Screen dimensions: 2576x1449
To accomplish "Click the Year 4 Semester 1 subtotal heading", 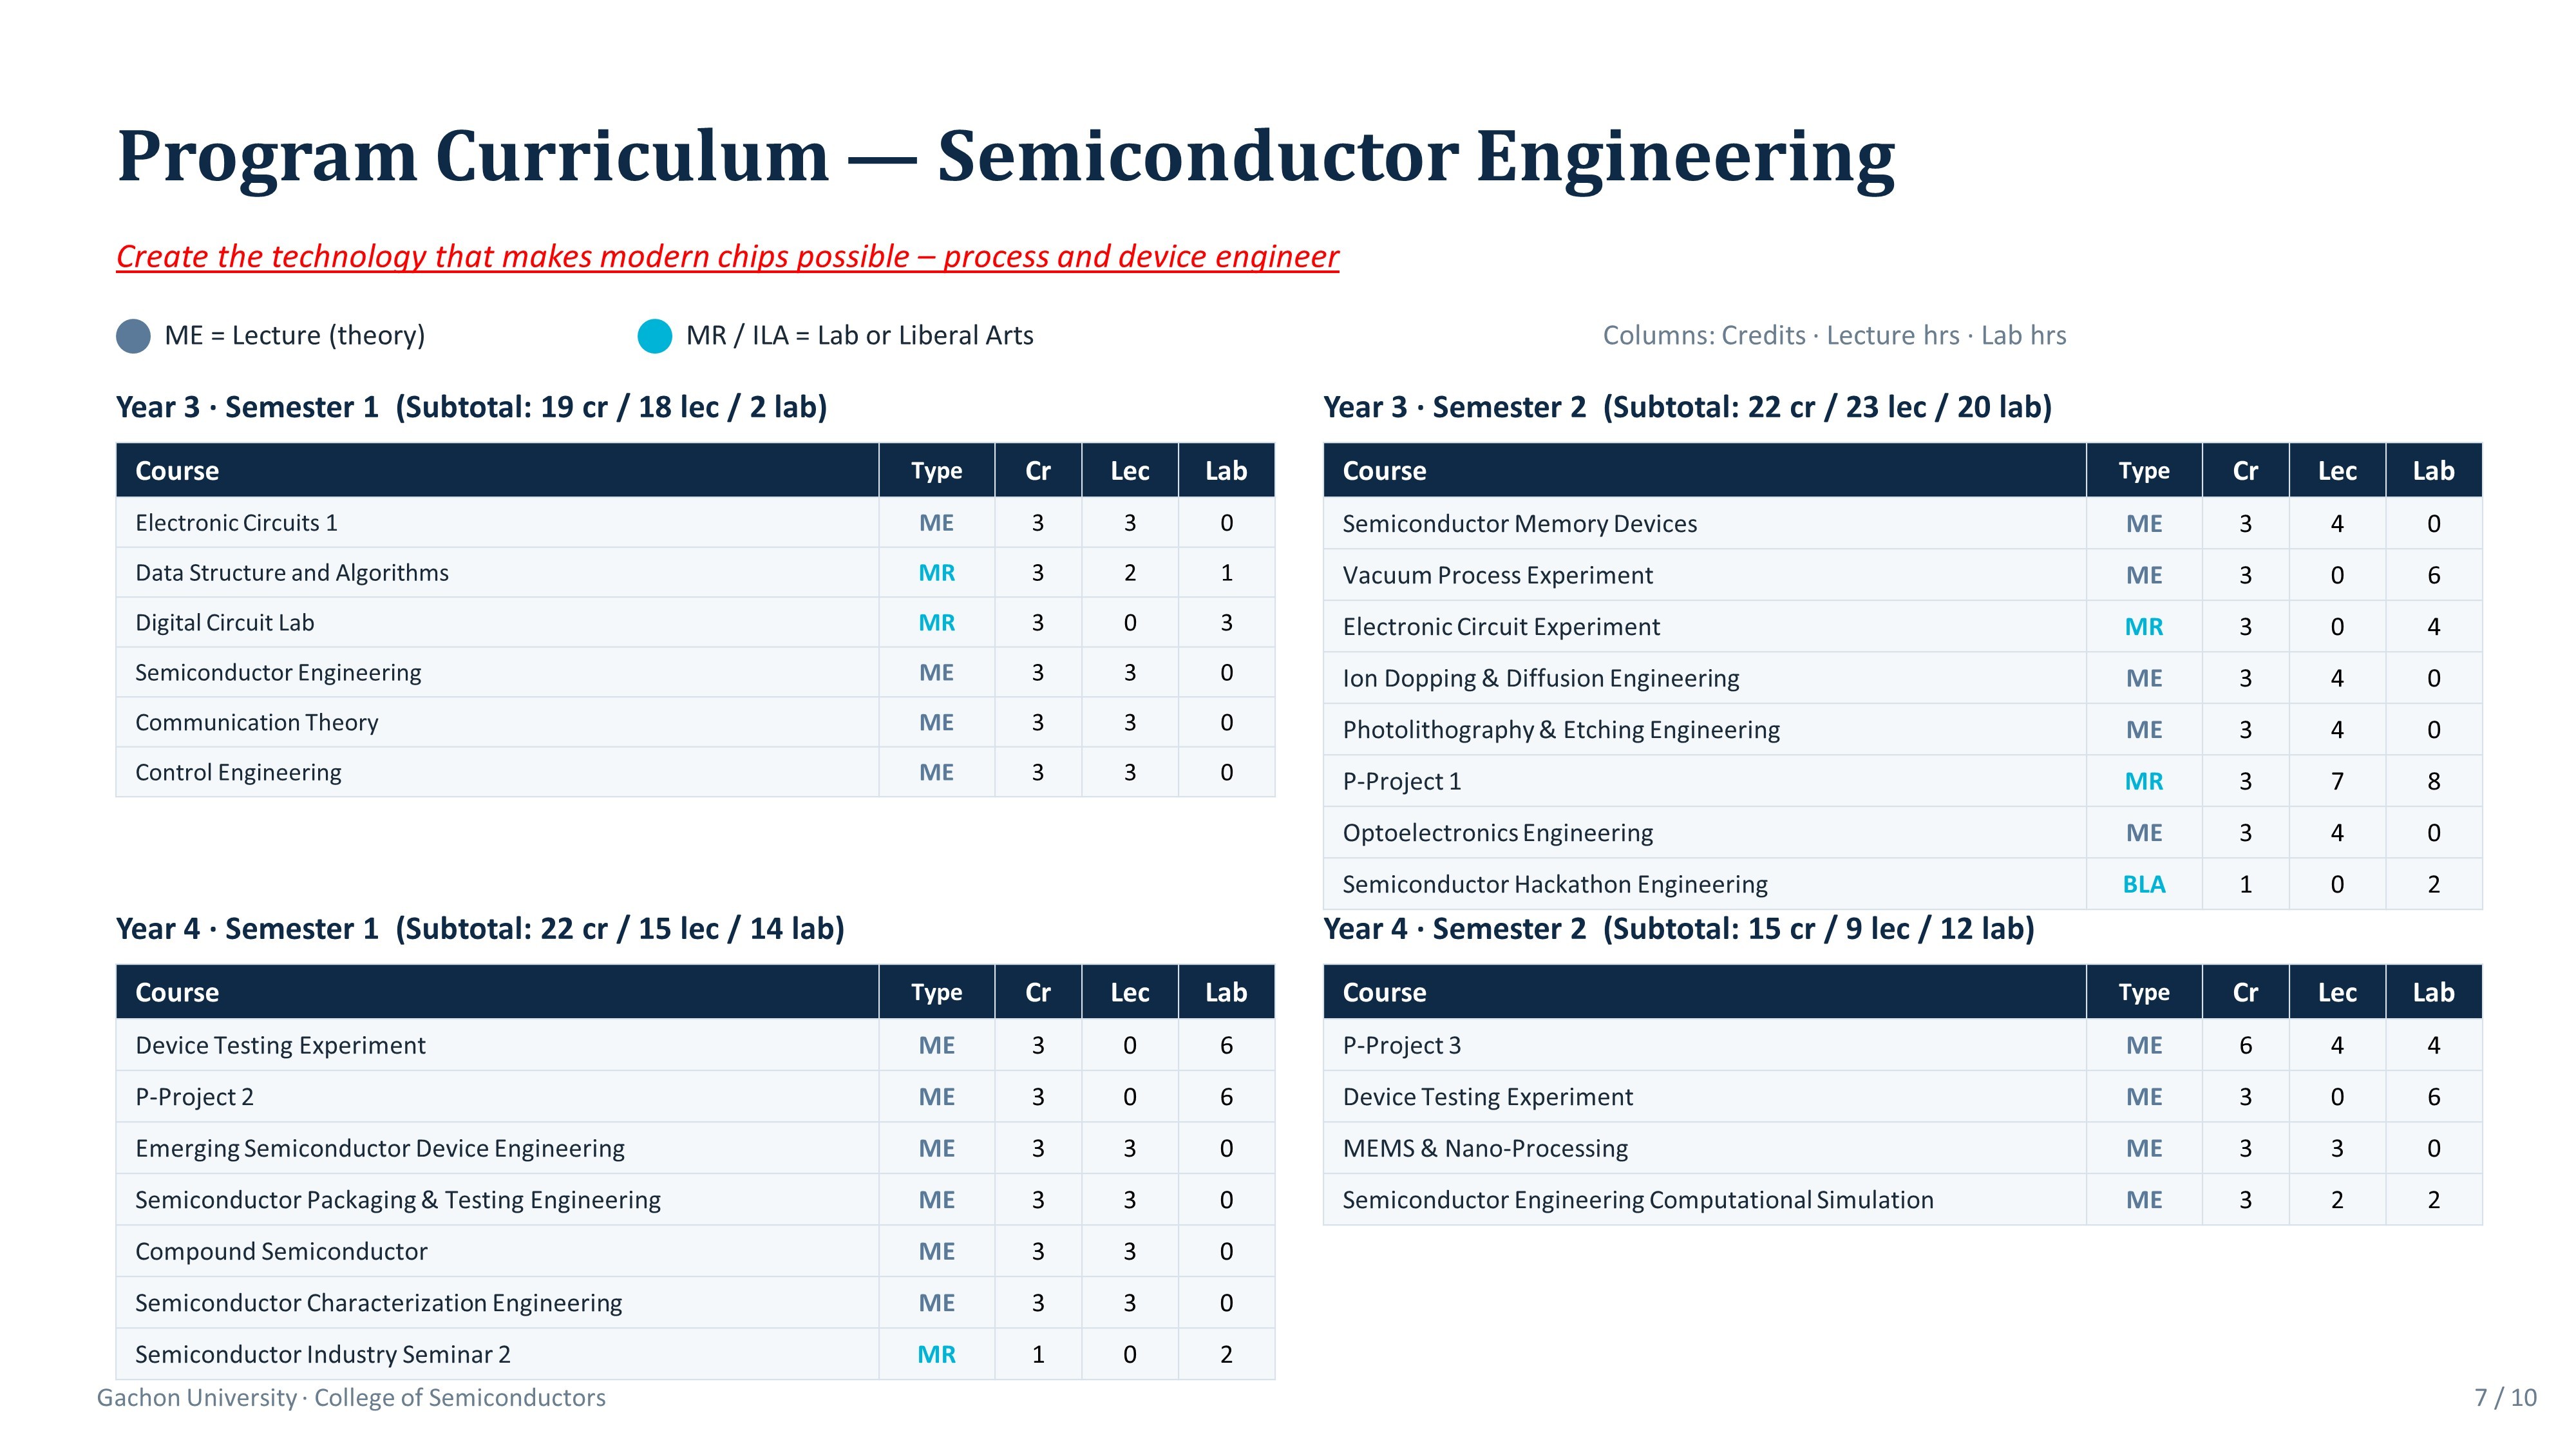I will 480,930.
